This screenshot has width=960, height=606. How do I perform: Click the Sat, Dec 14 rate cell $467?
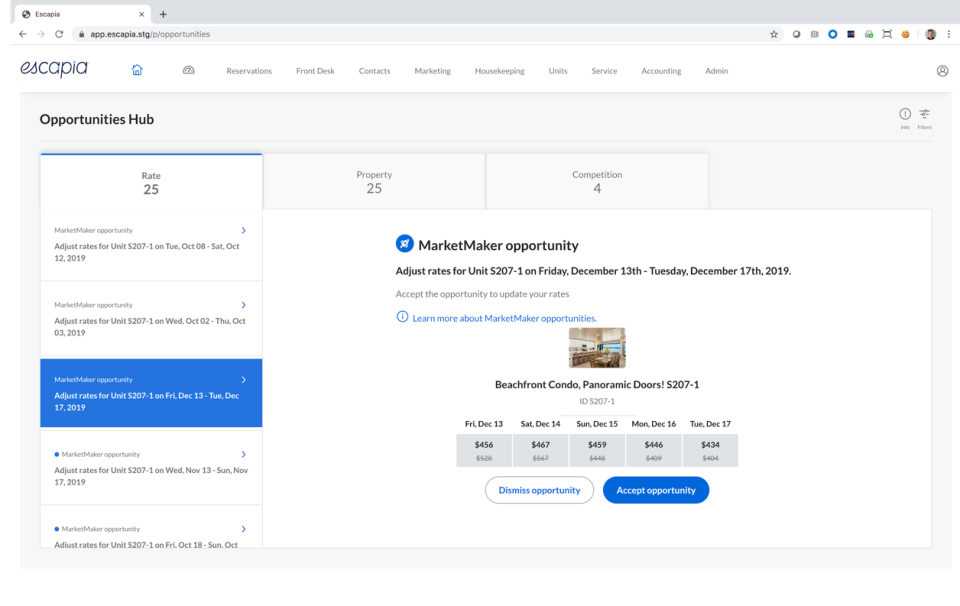[x=541, y=451]
